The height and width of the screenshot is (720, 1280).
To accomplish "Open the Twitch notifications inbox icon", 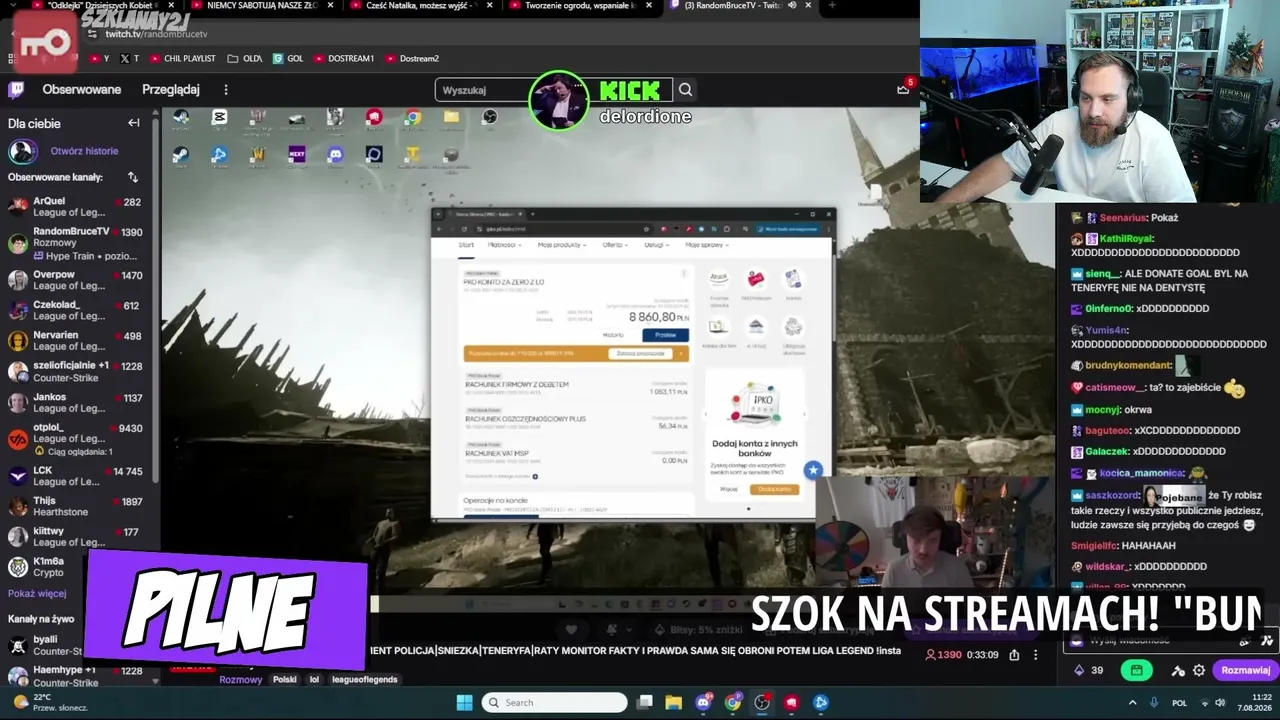I will [904, 89].
